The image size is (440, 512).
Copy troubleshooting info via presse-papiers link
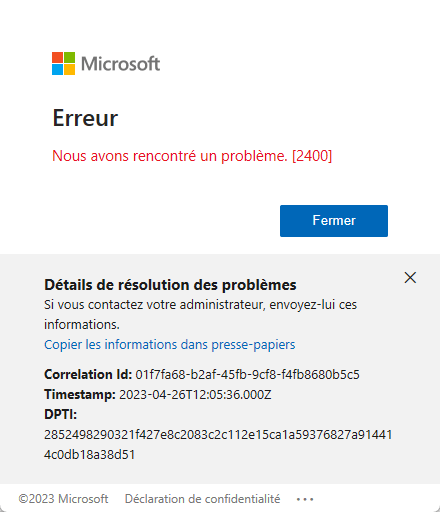[x=170, y=344]
